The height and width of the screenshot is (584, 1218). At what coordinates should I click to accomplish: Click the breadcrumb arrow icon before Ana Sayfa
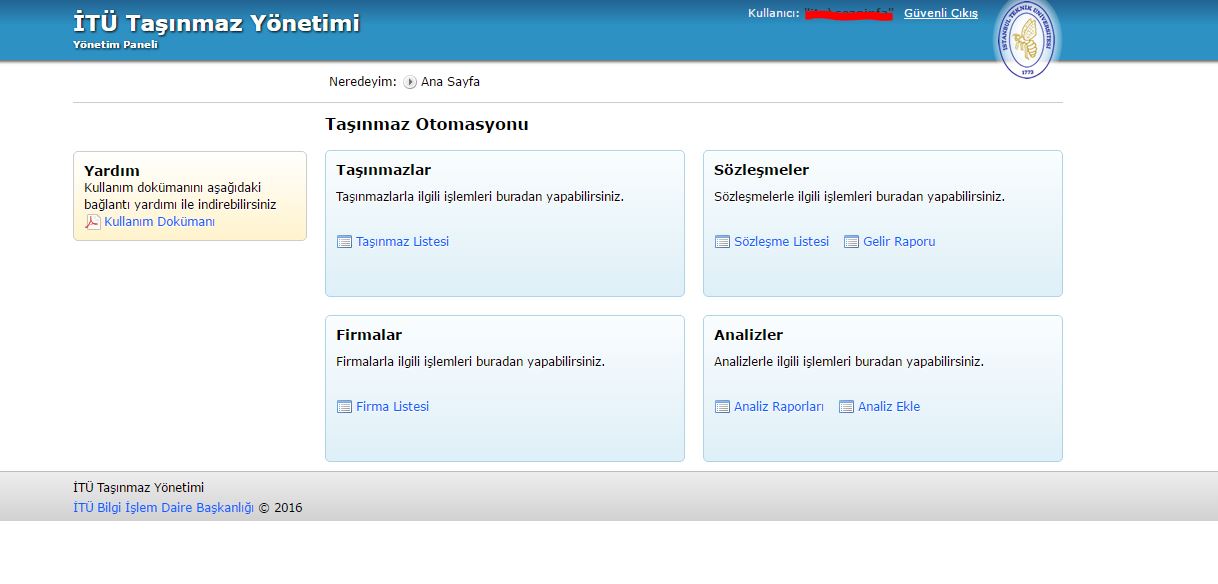[x=410, y=82]
